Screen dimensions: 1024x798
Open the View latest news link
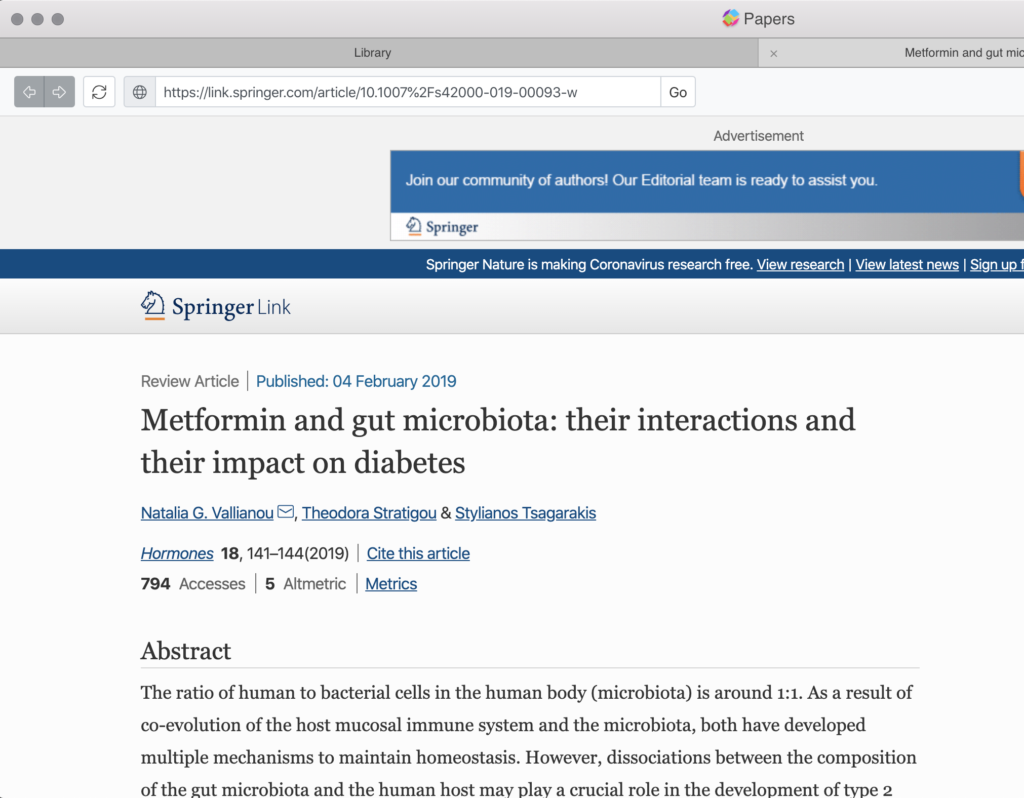[907, 264]
